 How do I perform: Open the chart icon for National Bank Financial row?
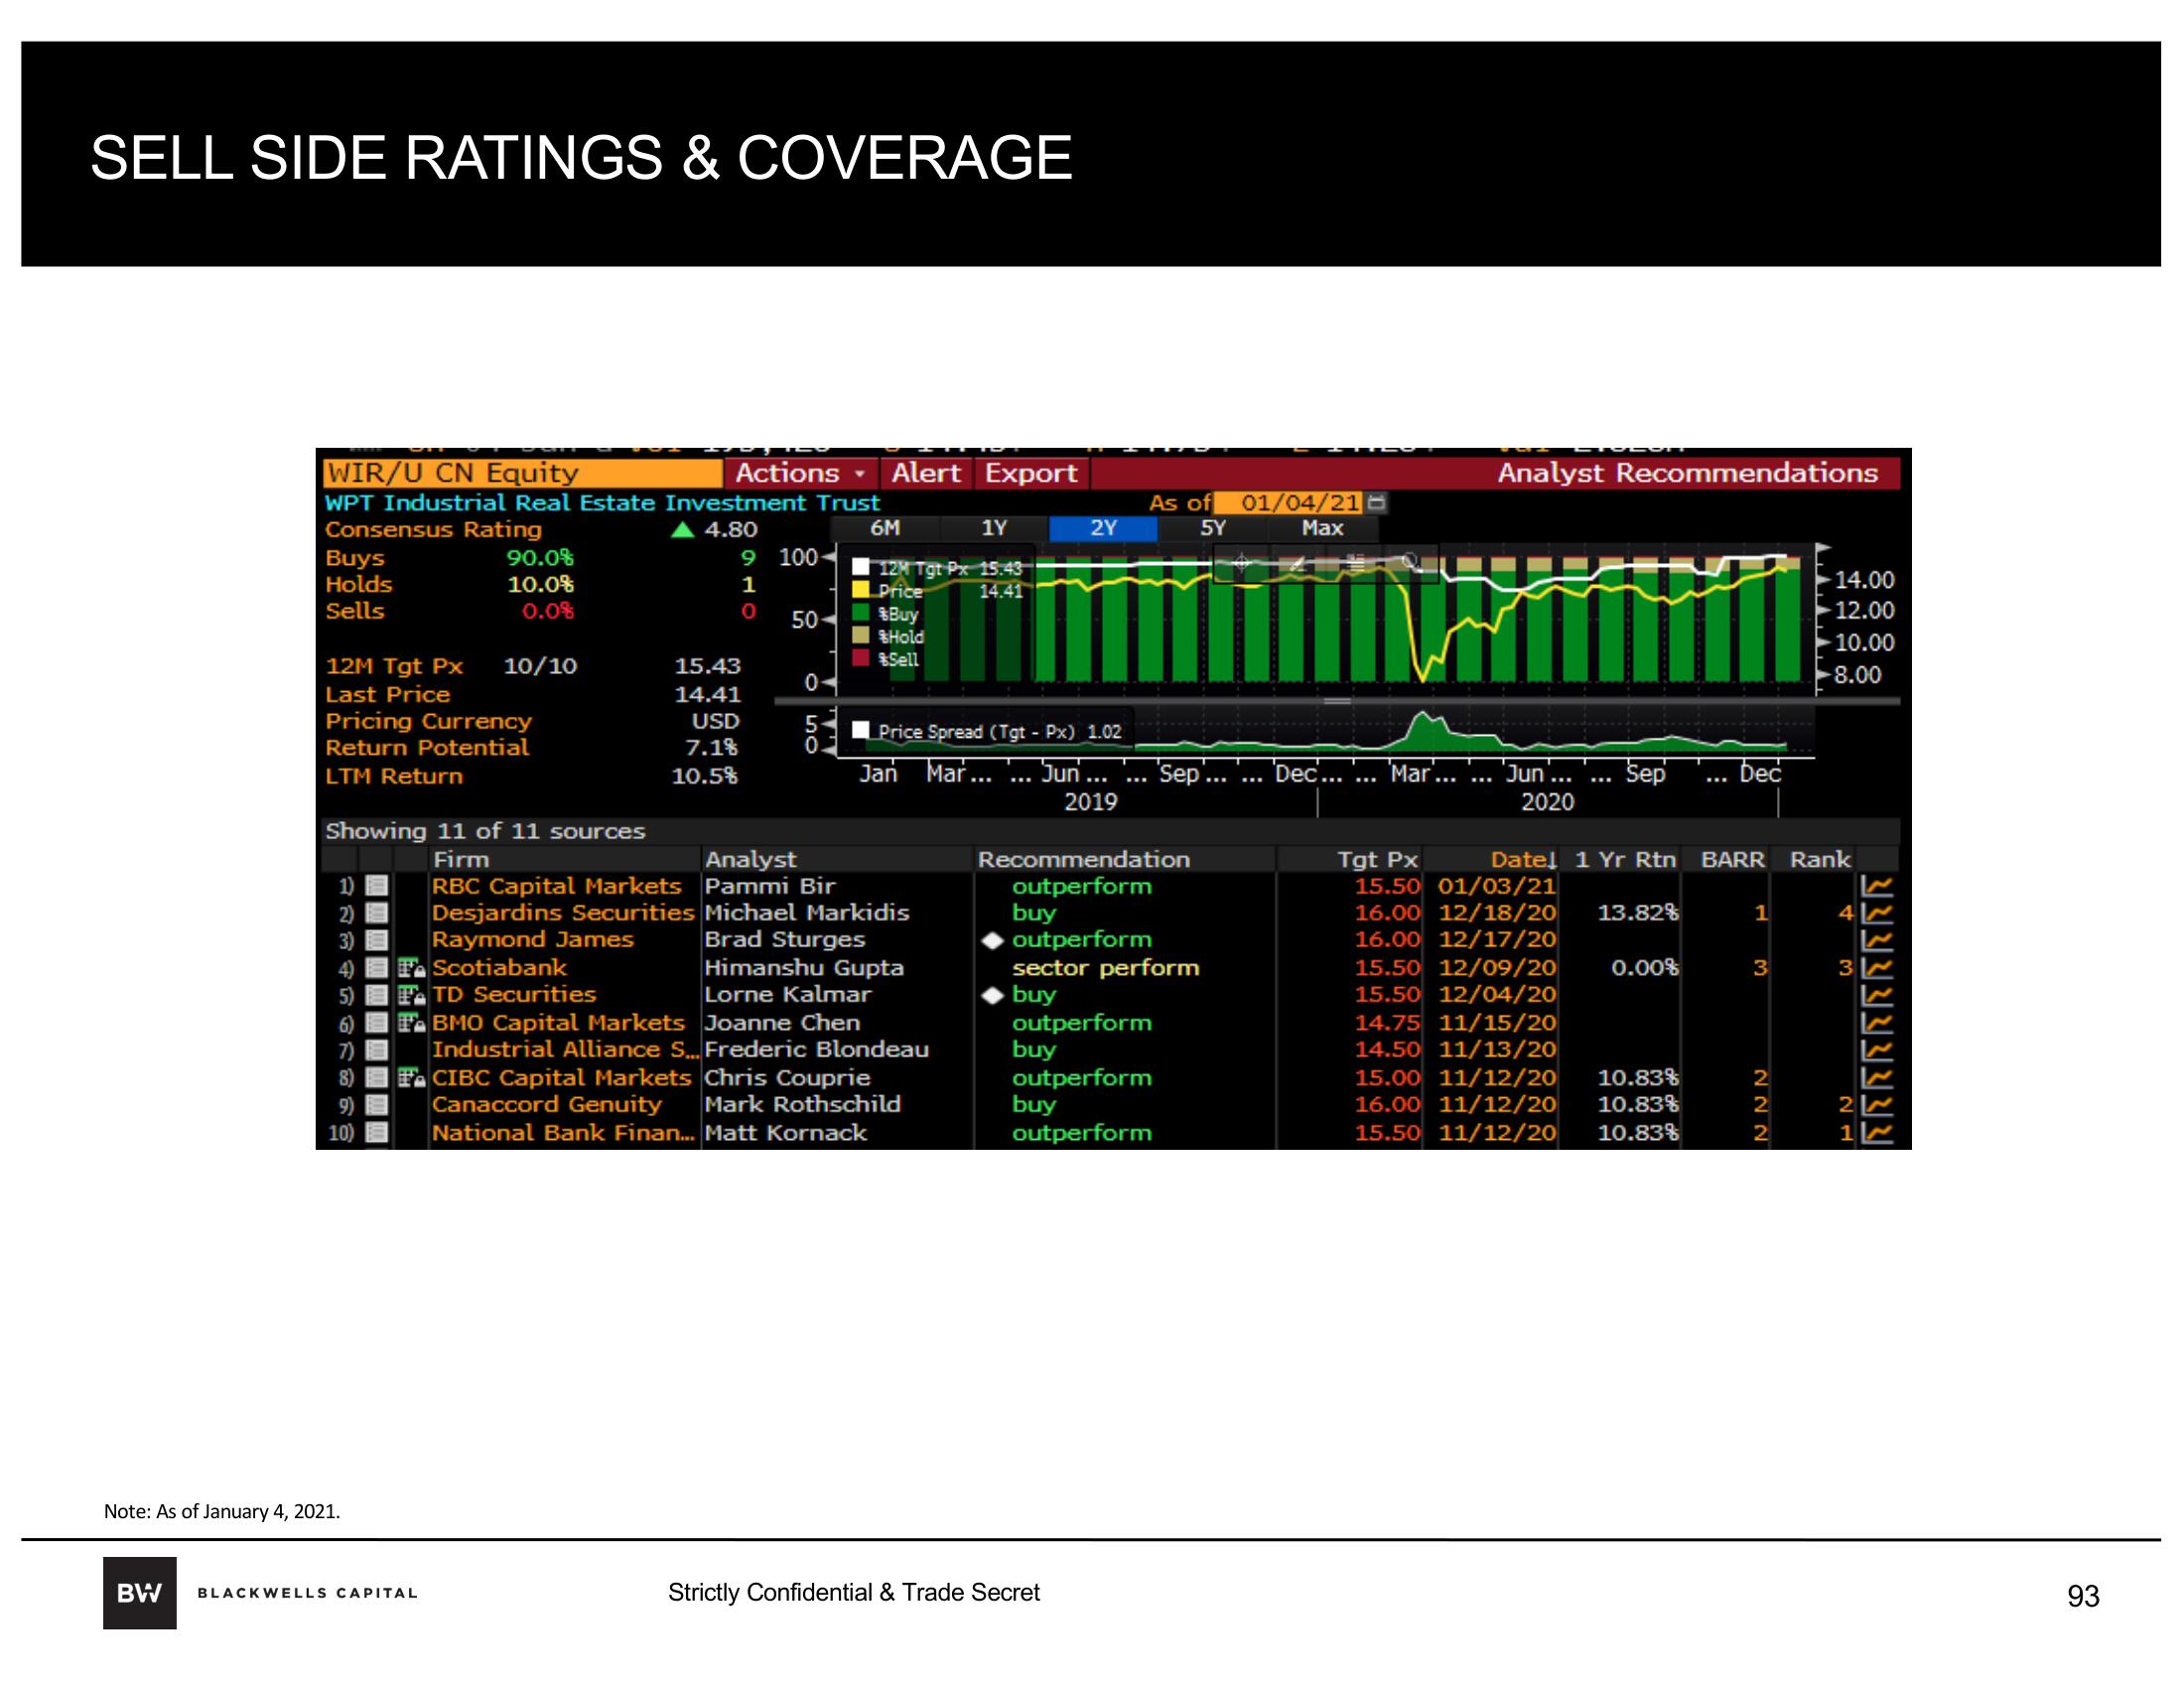pos(1878,1133)
